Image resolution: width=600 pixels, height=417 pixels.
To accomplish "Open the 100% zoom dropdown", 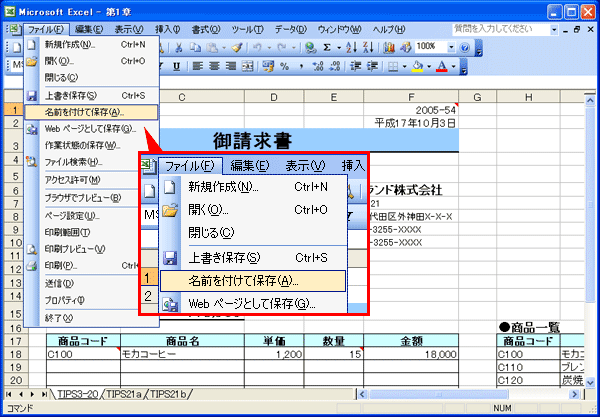I will 452,47.
